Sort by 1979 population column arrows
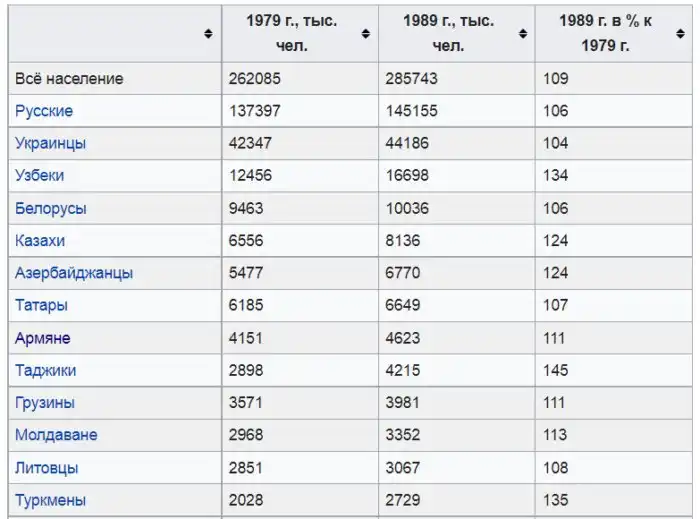 [x=365, y=34]
